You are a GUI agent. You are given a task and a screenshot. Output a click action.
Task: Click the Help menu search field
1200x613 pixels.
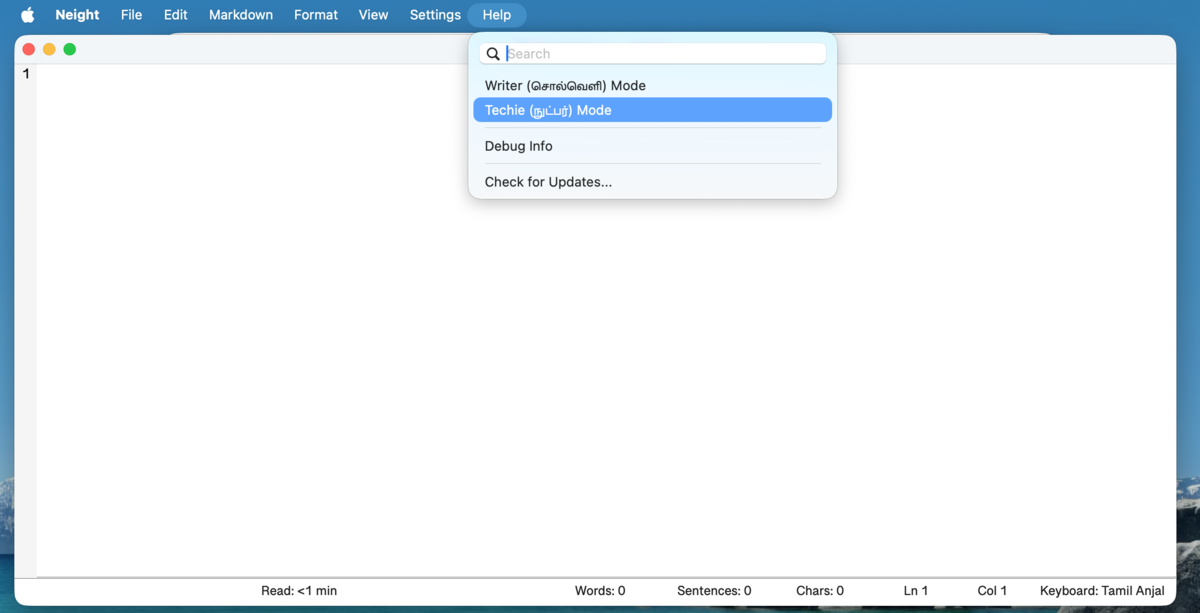(653, 54)
